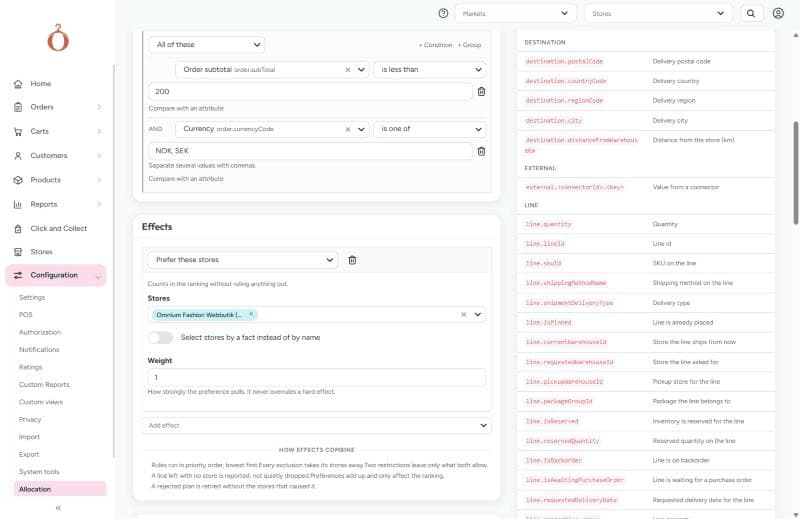Open System tools page
The width and height of the screenshot is (800, 519).
coord(39,472)
